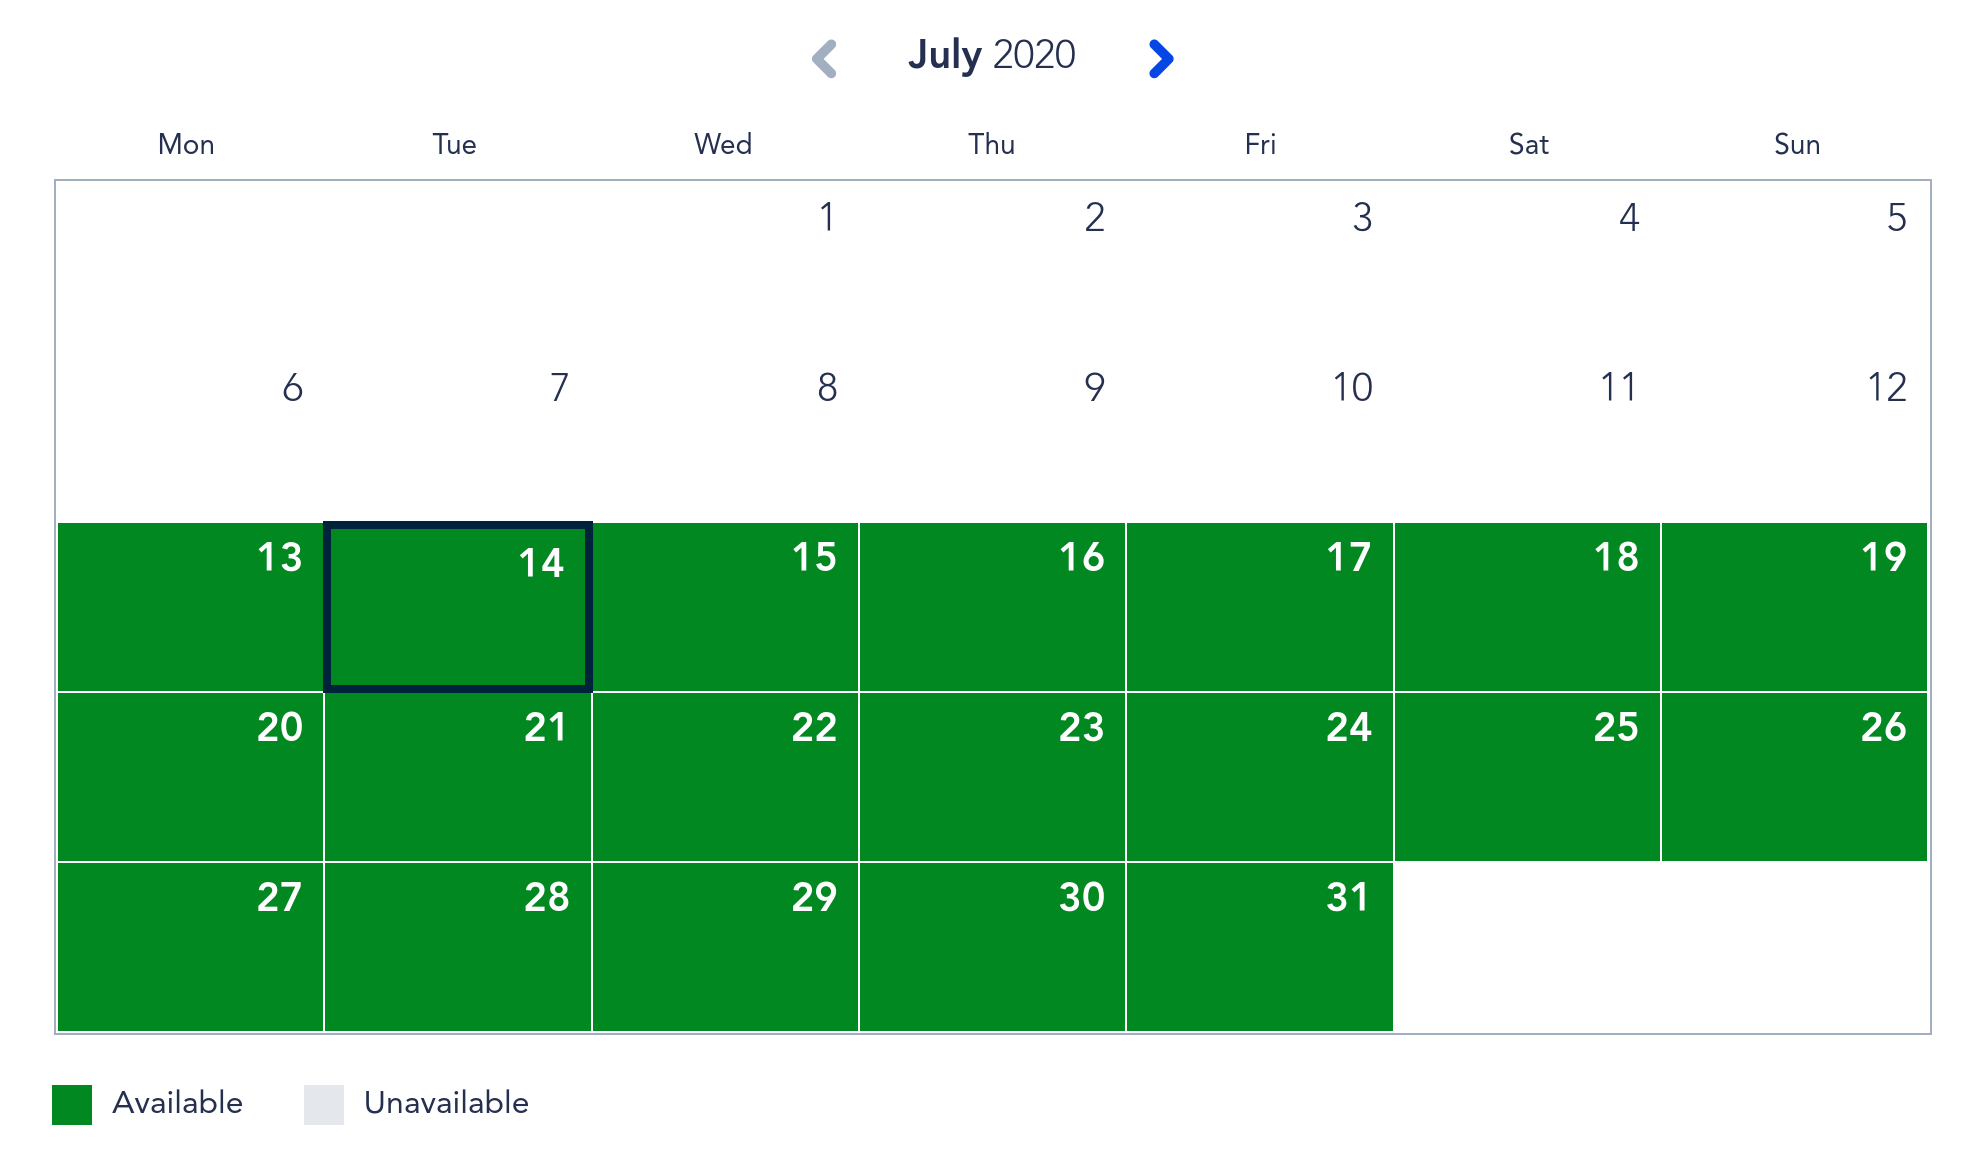
Task: Pick Wednesday July 22
Action: [x=725, y=776]
